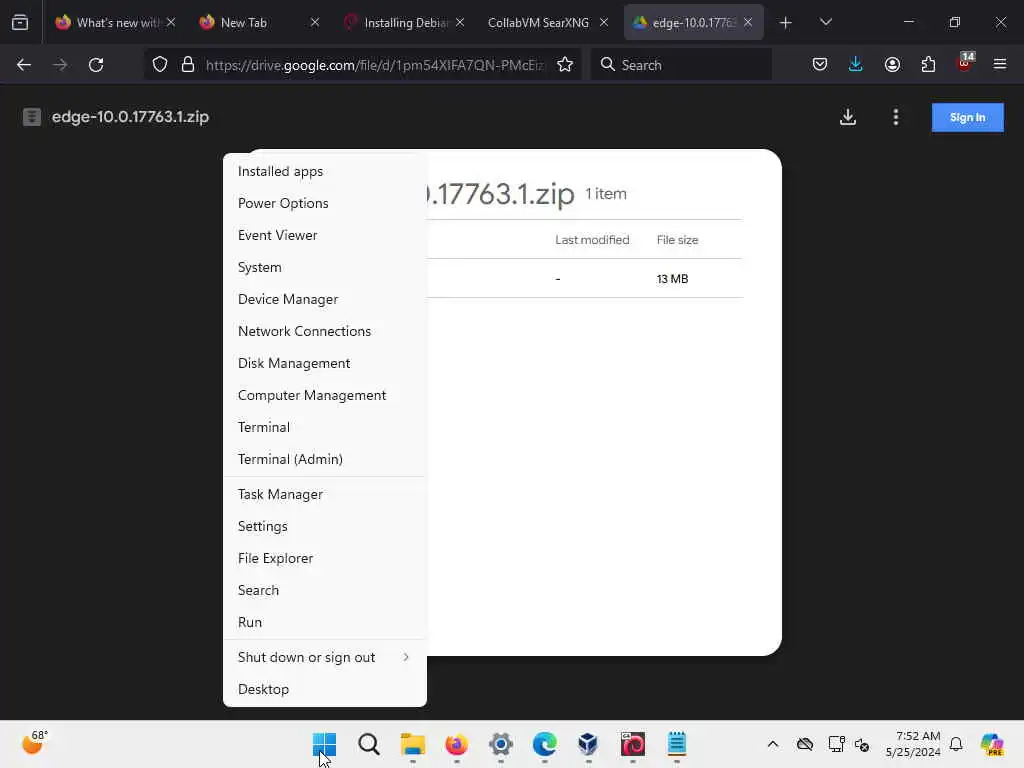This screenshot has height=768, width=1024.
Task: List all tabs dropdown arrow
Action: 826,23
